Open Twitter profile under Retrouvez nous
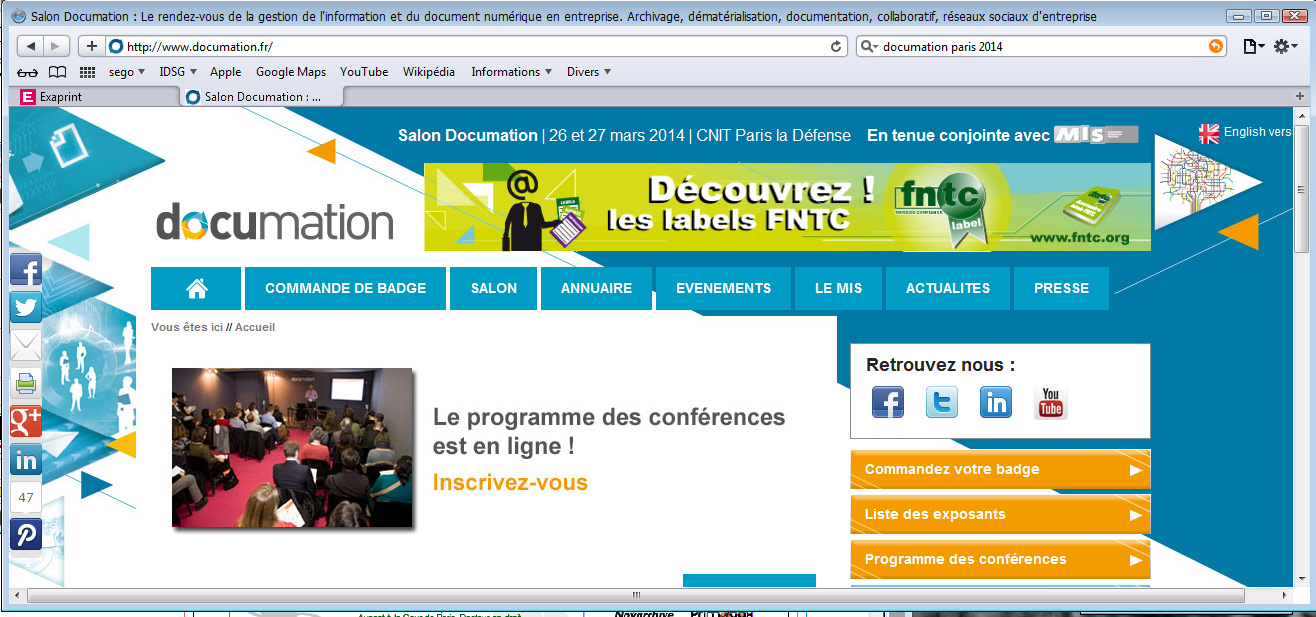Viewport: 1316px width, 617px height. [x=942, y=402]
